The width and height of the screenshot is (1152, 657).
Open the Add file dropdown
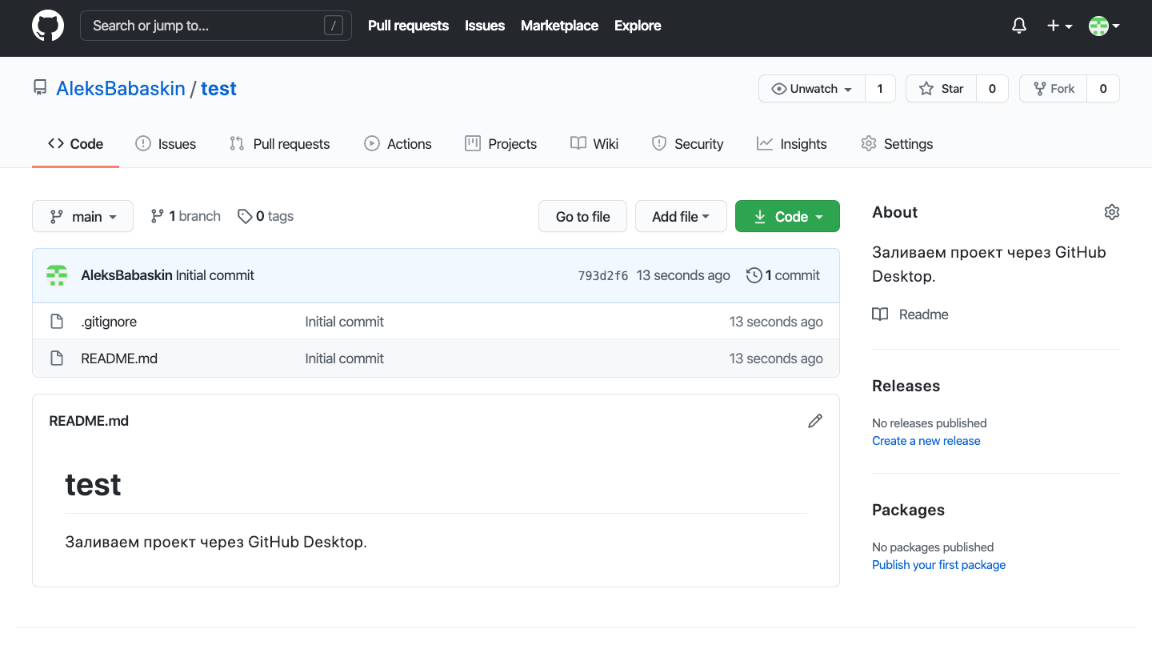click(680, 216)
